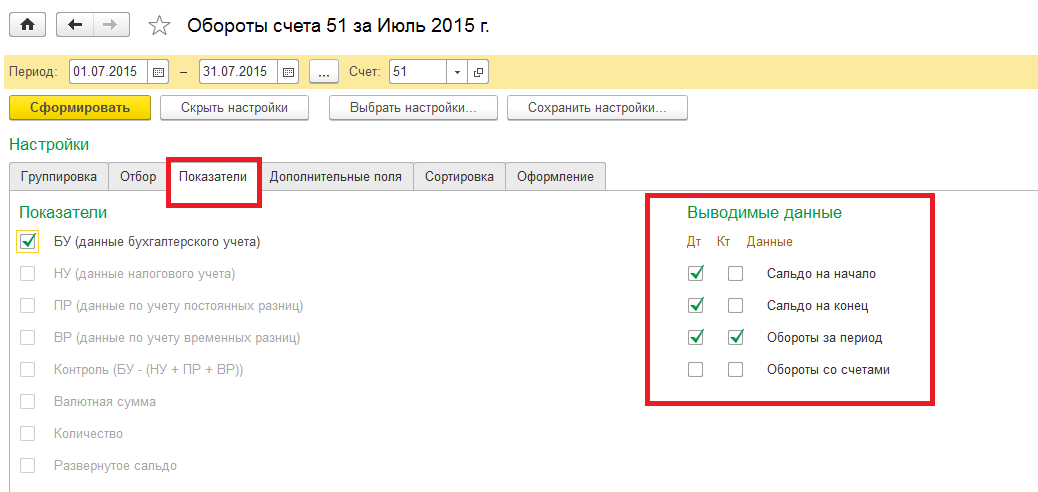1038x492 pixels.
Task: Click the period start date field
Action: 108,72
